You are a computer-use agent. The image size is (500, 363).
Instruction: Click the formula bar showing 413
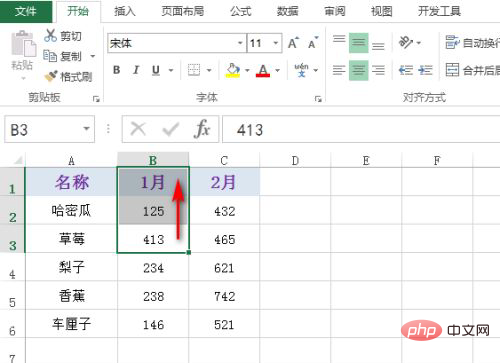pyautogui.click(x=361, y=129)
